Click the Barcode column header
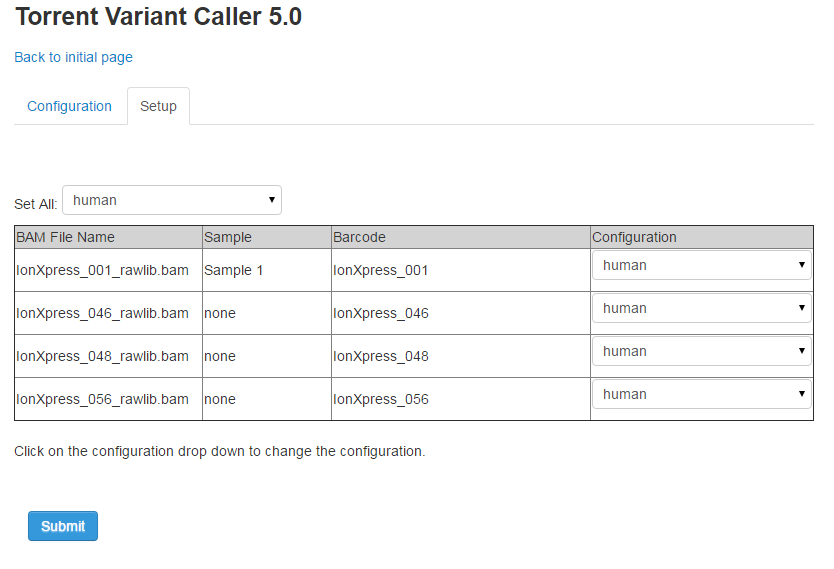834x569 pixels. [461, 237]
